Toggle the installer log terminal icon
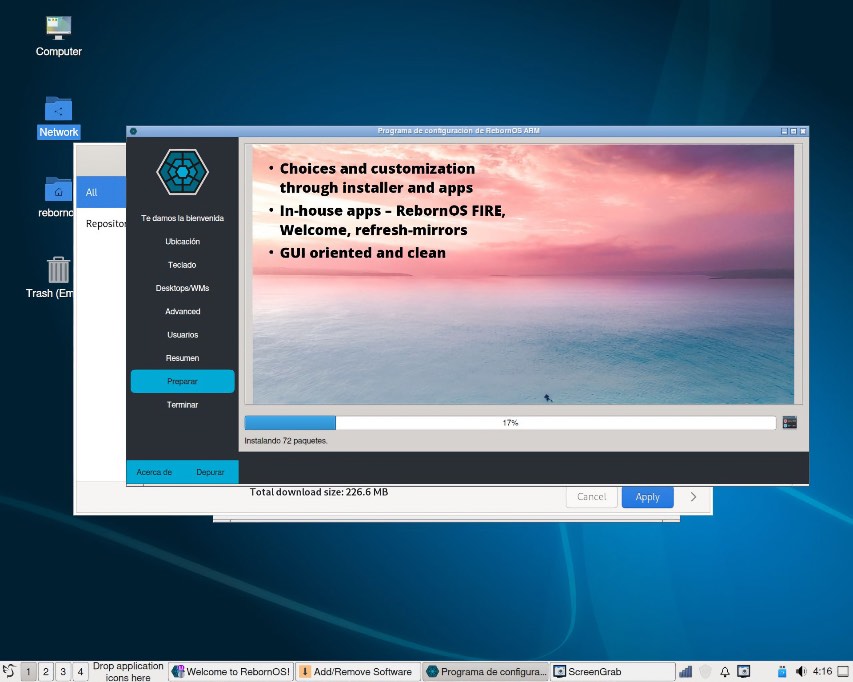This screenshot has height=682, width=853. coord(789,422)
